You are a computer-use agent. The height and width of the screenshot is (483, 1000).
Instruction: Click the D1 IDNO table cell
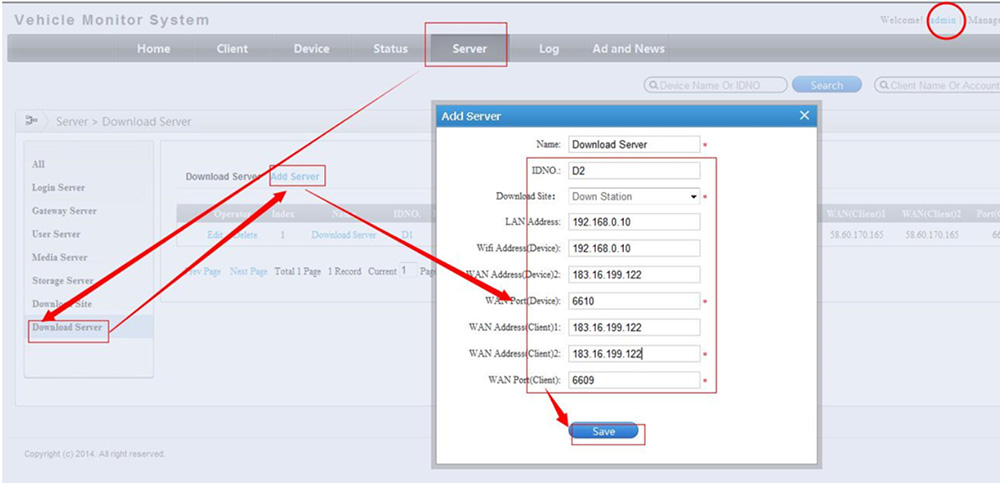(407, 235)
